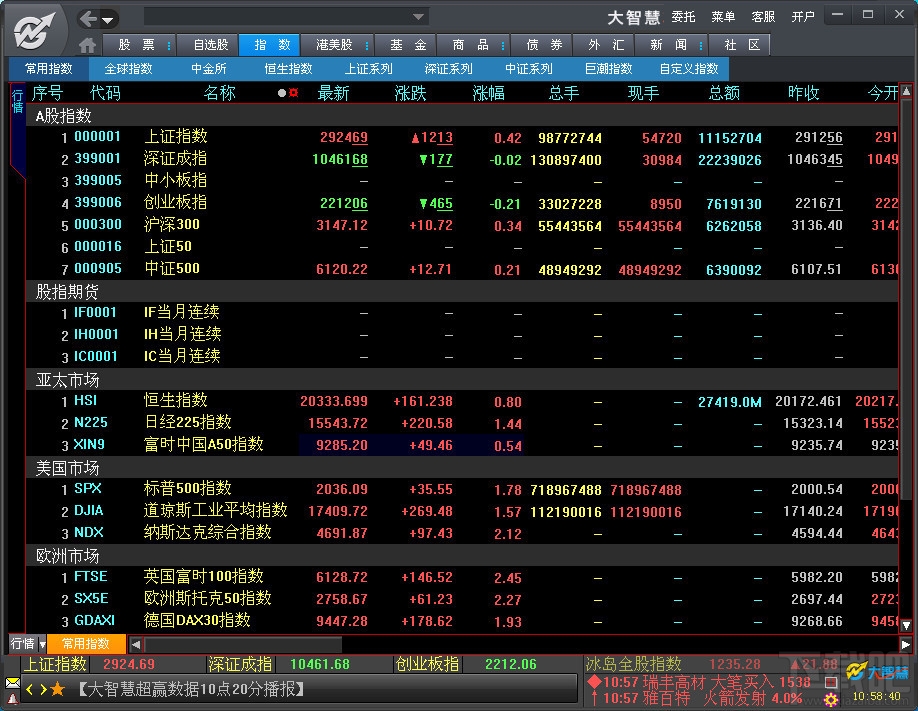This screenshot has width=918, height=711.
Task: Select the 富时中国A50指数 row
Action: (462, 445)
